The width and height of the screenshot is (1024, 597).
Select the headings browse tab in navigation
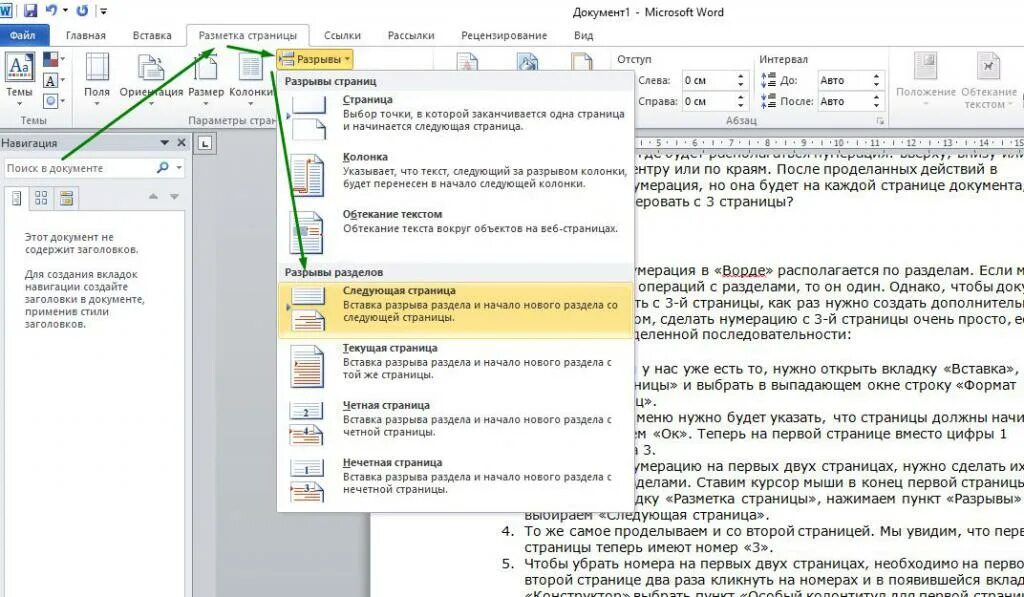16,198
